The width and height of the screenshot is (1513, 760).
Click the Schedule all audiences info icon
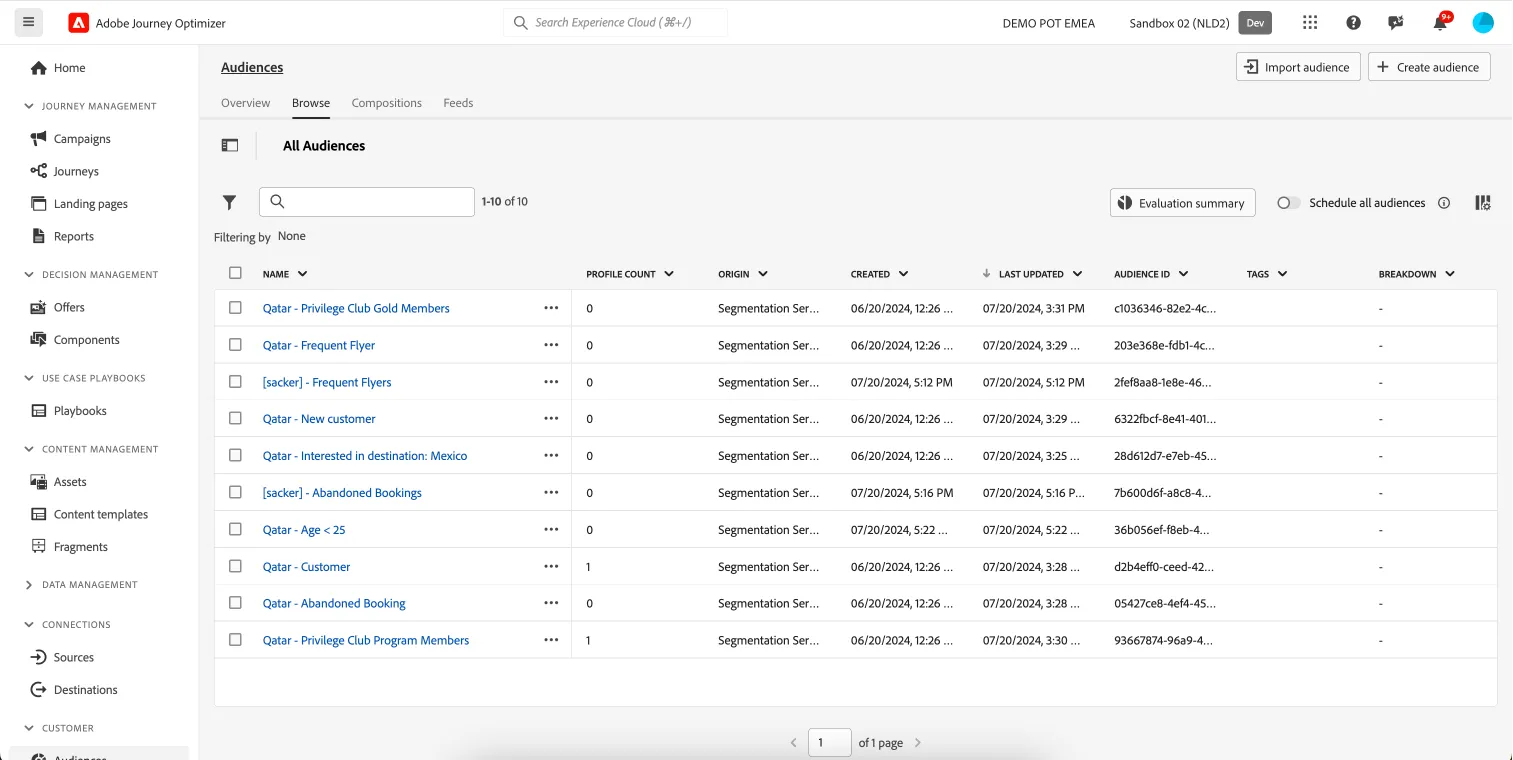pos(1444,203)
